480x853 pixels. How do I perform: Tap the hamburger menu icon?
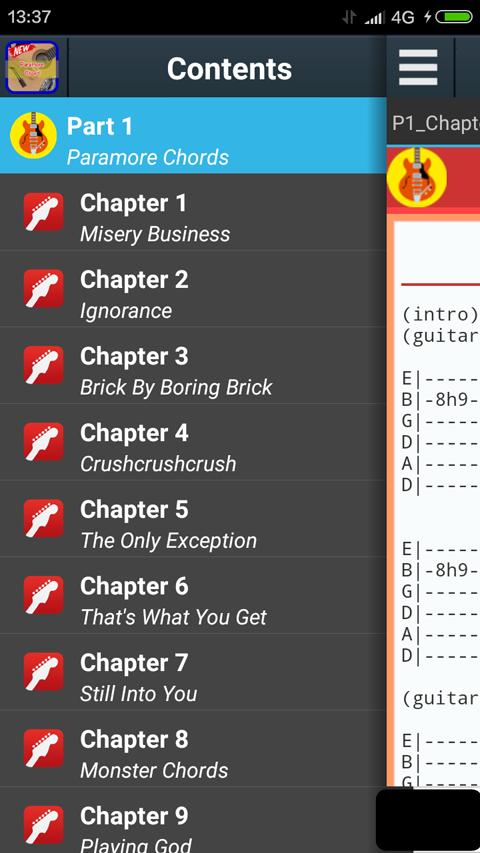tap(418, 67)
